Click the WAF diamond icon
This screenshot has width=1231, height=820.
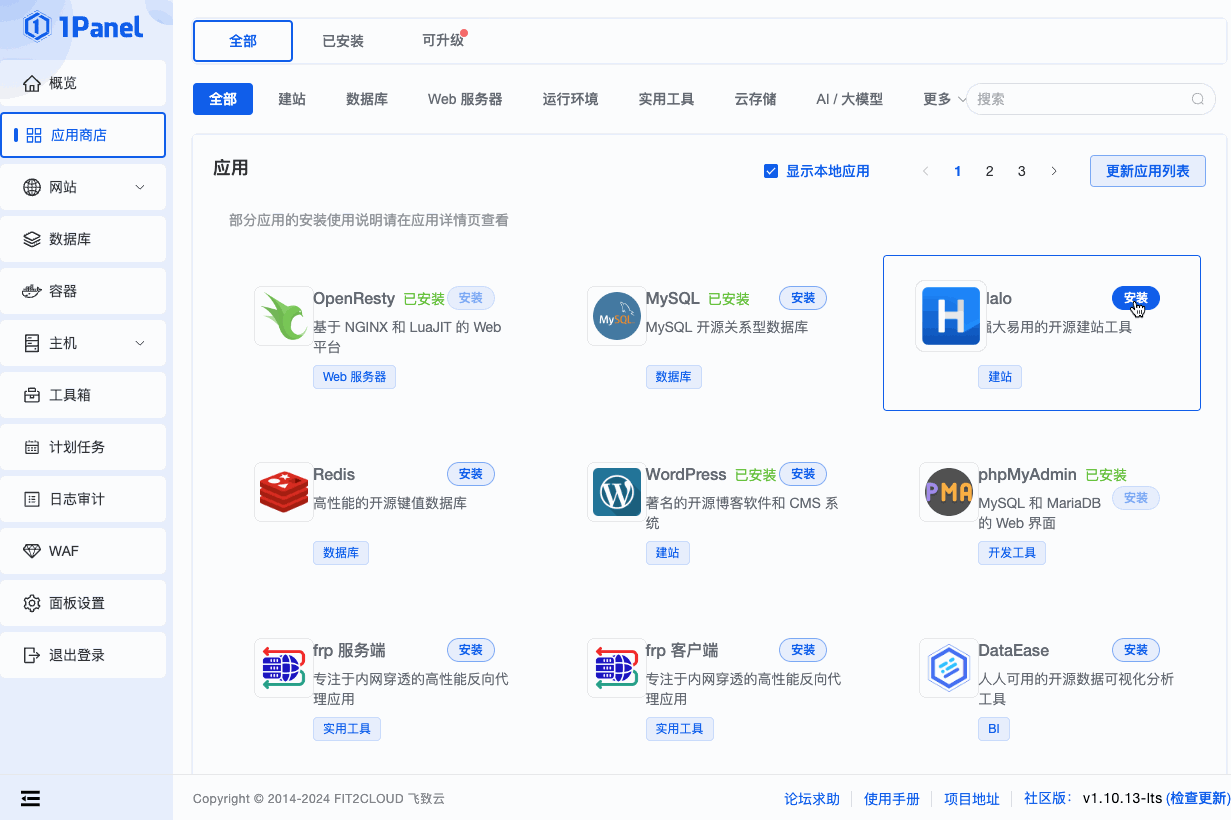coord(31,551)
